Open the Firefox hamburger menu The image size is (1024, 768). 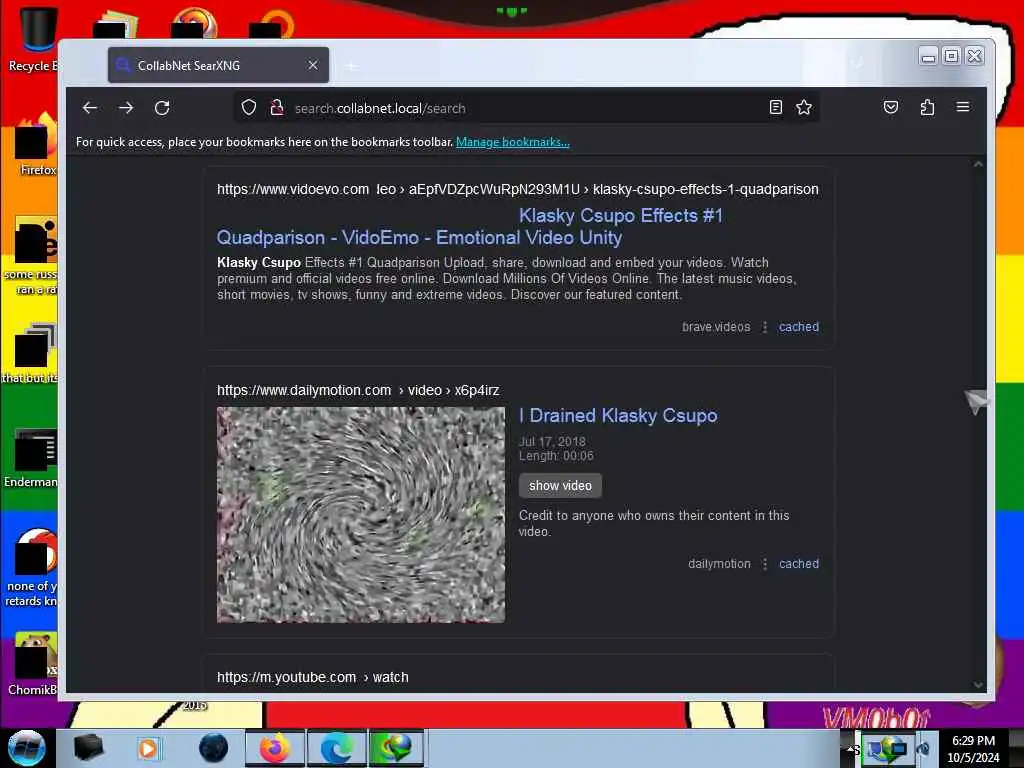coord(963,107)
